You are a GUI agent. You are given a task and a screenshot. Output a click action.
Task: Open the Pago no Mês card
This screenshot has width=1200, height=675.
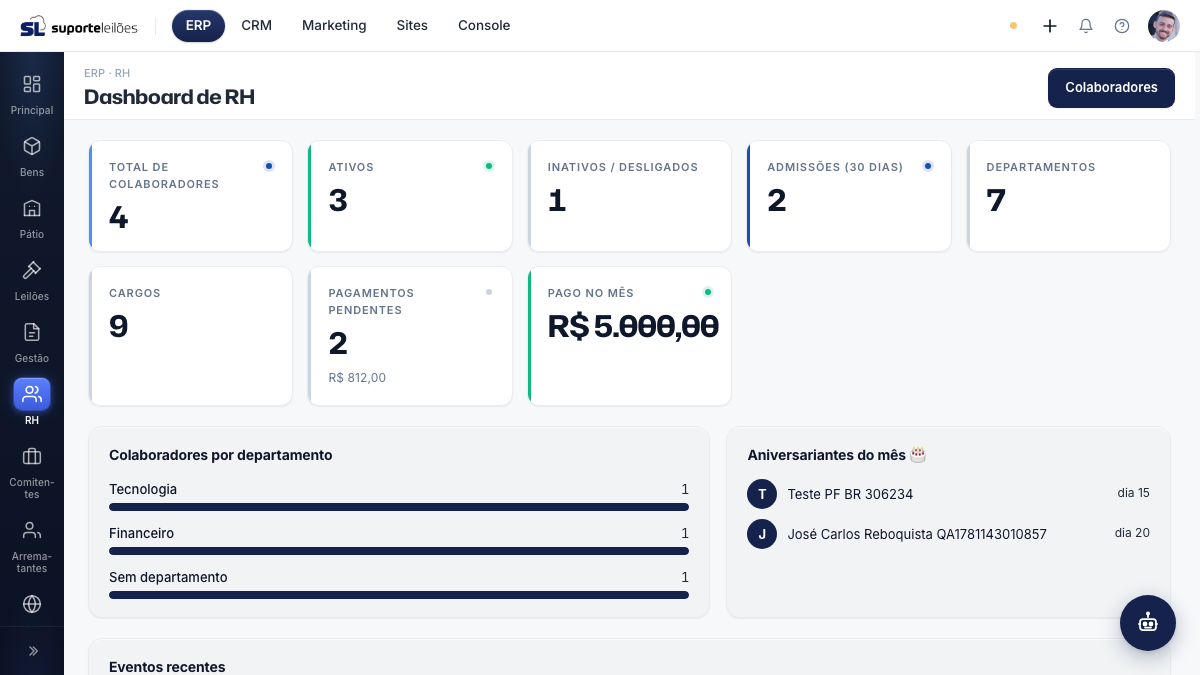point(630,336)
